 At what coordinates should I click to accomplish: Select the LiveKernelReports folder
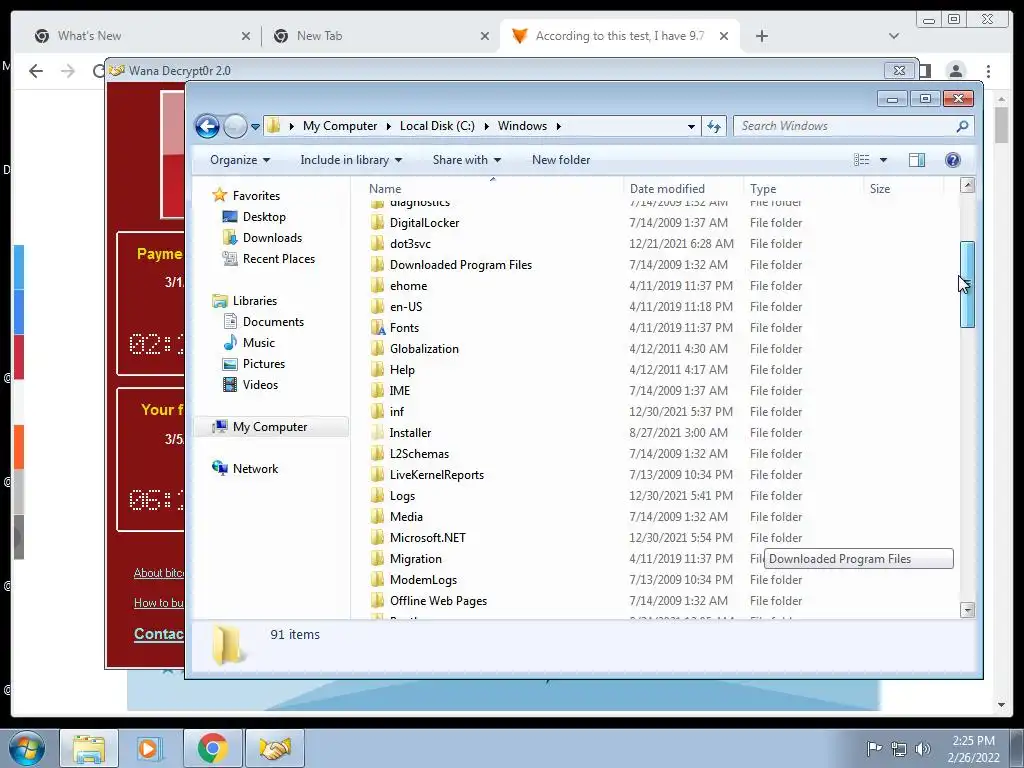coord(437,475)
